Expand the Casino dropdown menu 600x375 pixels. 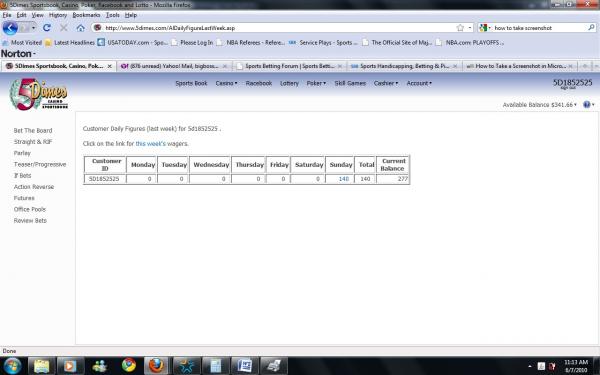click(x=226, y=83)
